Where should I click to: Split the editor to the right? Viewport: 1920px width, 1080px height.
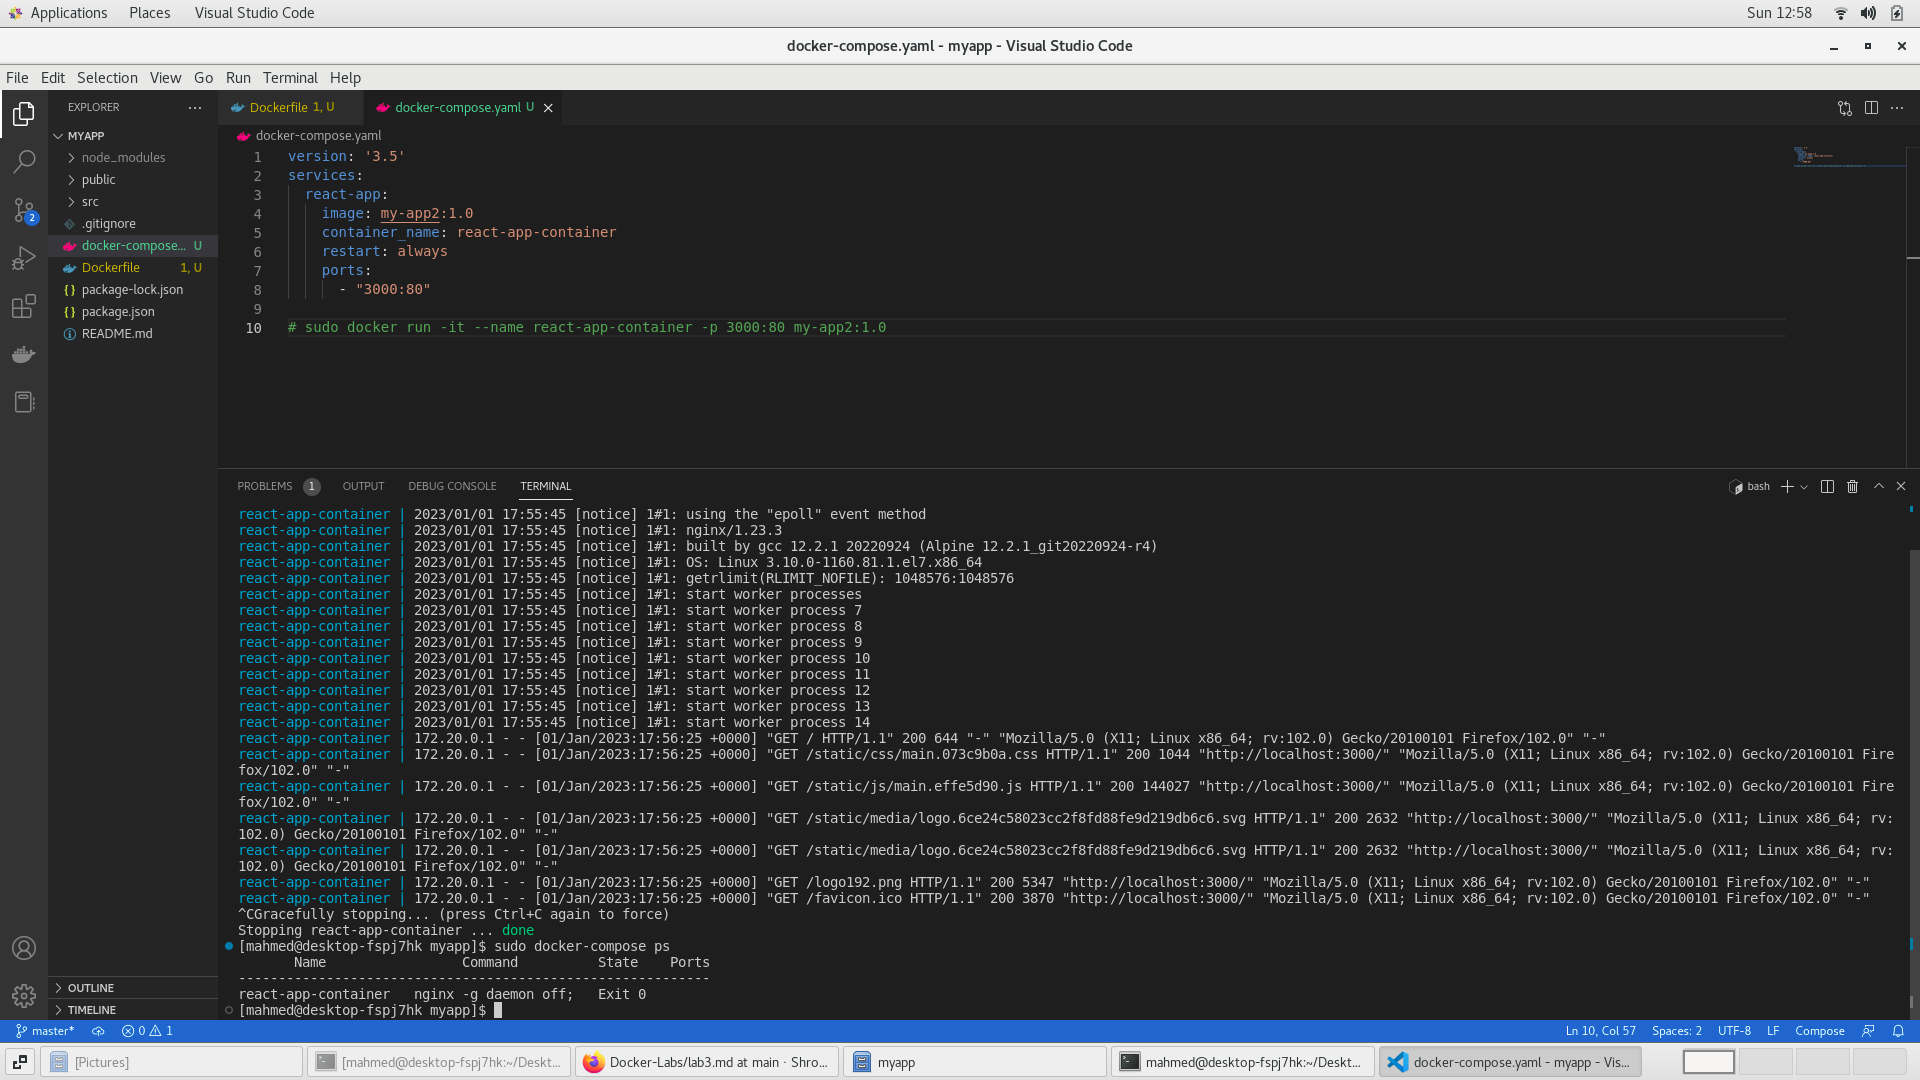tap(1871, 108)
